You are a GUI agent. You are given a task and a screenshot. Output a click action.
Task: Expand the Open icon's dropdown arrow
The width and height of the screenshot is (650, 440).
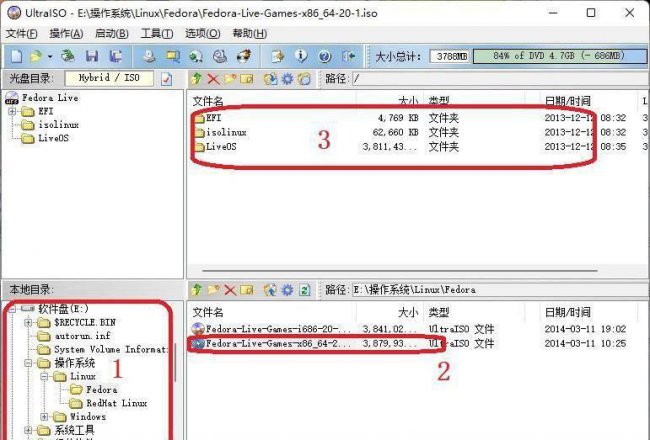[50, 56]
